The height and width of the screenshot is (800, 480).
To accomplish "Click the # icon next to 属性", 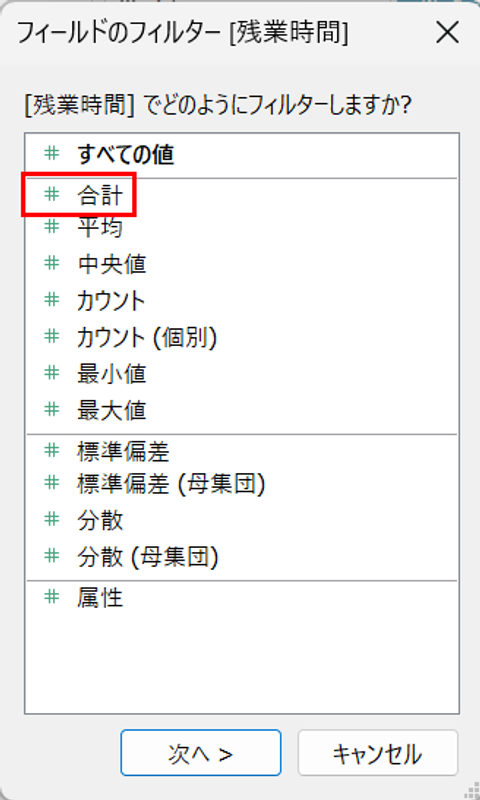I will 52,595.
